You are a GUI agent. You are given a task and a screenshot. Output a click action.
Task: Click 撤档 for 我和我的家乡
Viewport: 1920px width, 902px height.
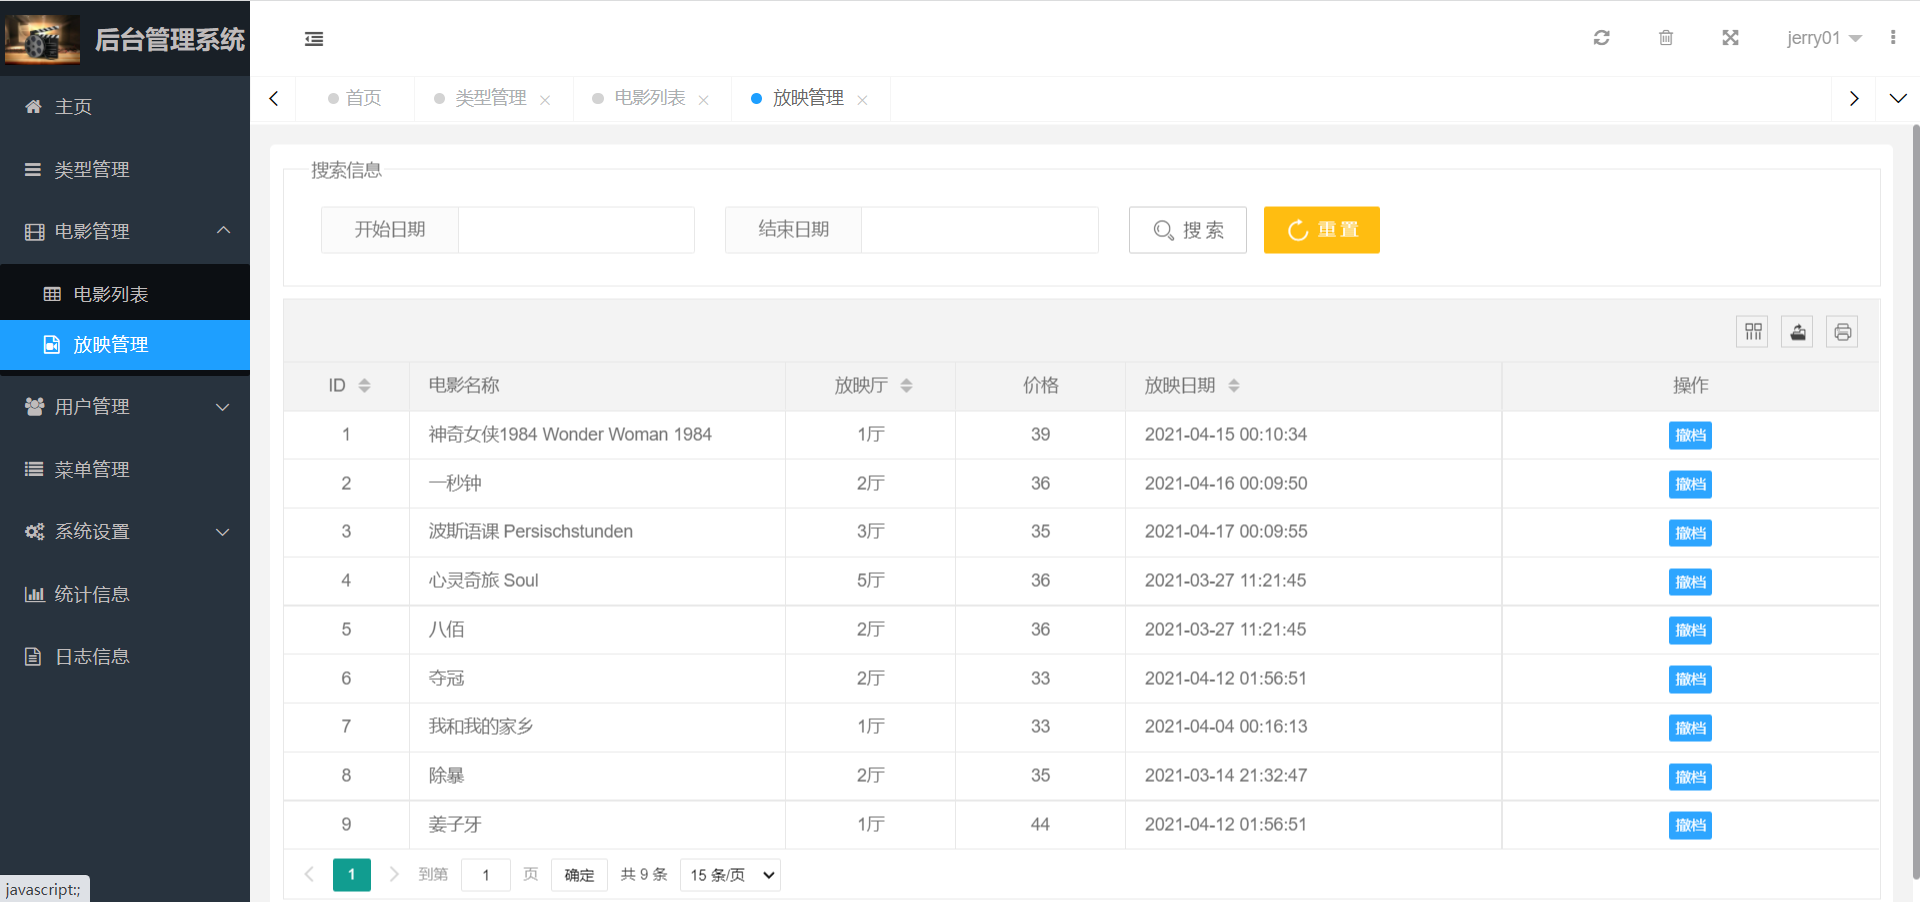tap(1690, 728)
